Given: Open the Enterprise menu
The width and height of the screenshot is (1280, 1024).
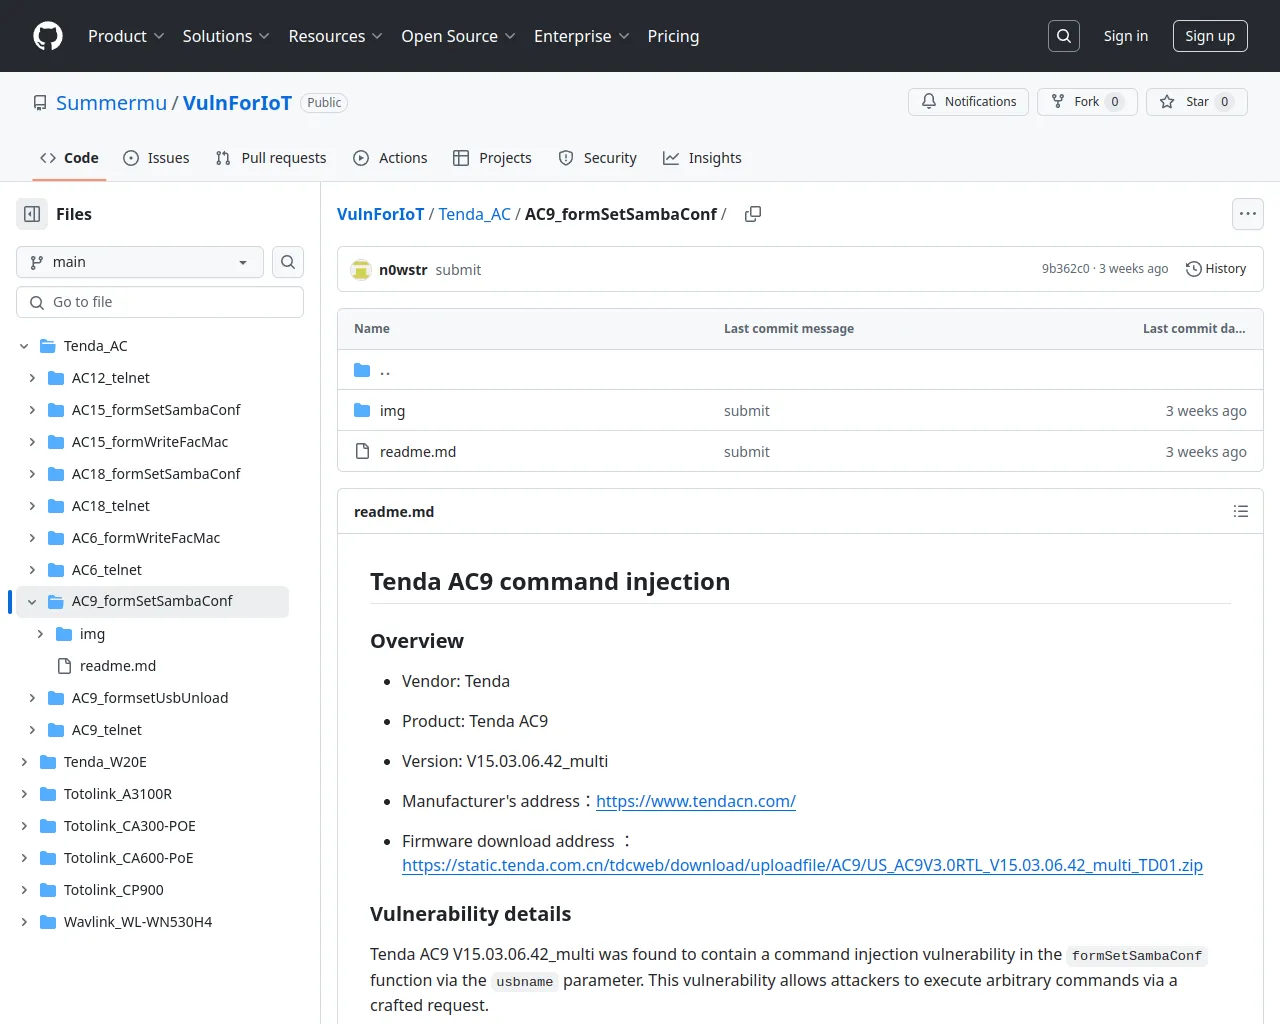Looking at the screenshot, I should coord(582,36).
